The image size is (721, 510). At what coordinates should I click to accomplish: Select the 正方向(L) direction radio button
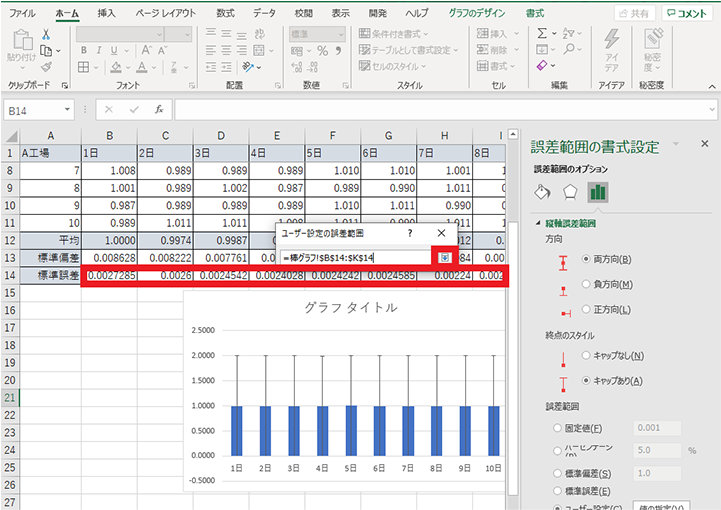[586, 309]
